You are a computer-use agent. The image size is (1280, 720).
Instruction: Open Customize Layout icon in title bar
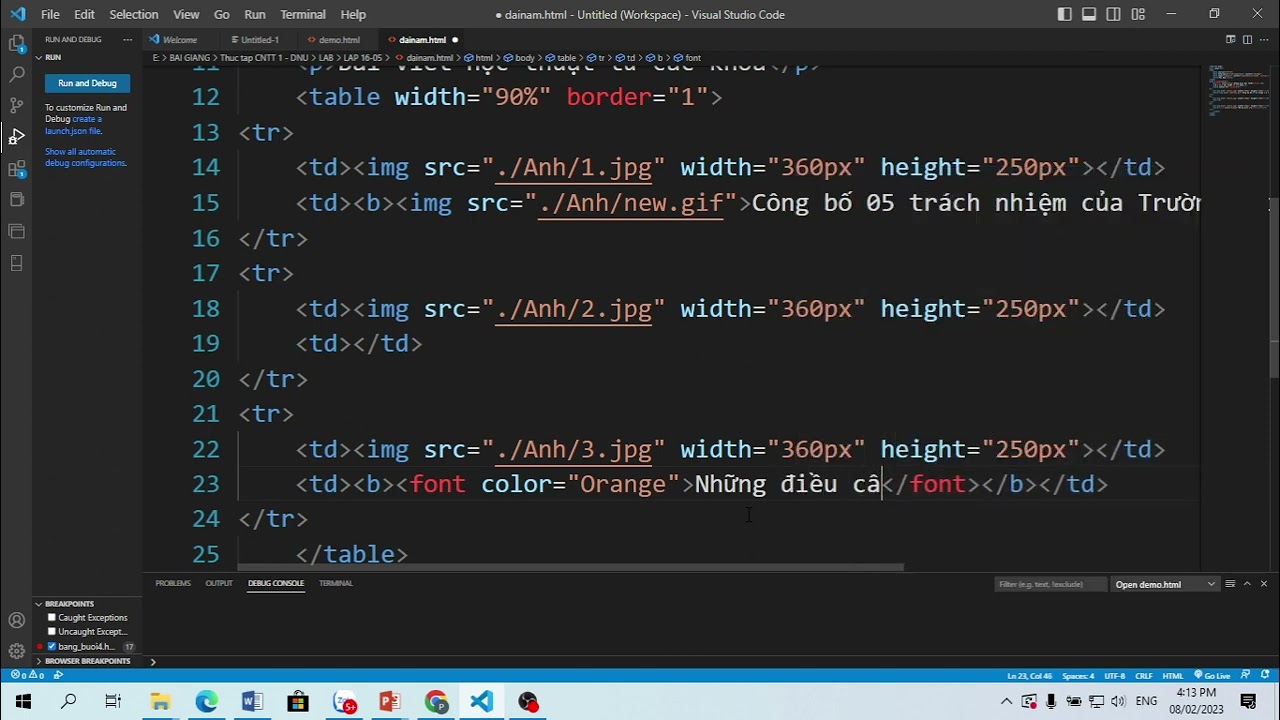(x=1138, y=14)
